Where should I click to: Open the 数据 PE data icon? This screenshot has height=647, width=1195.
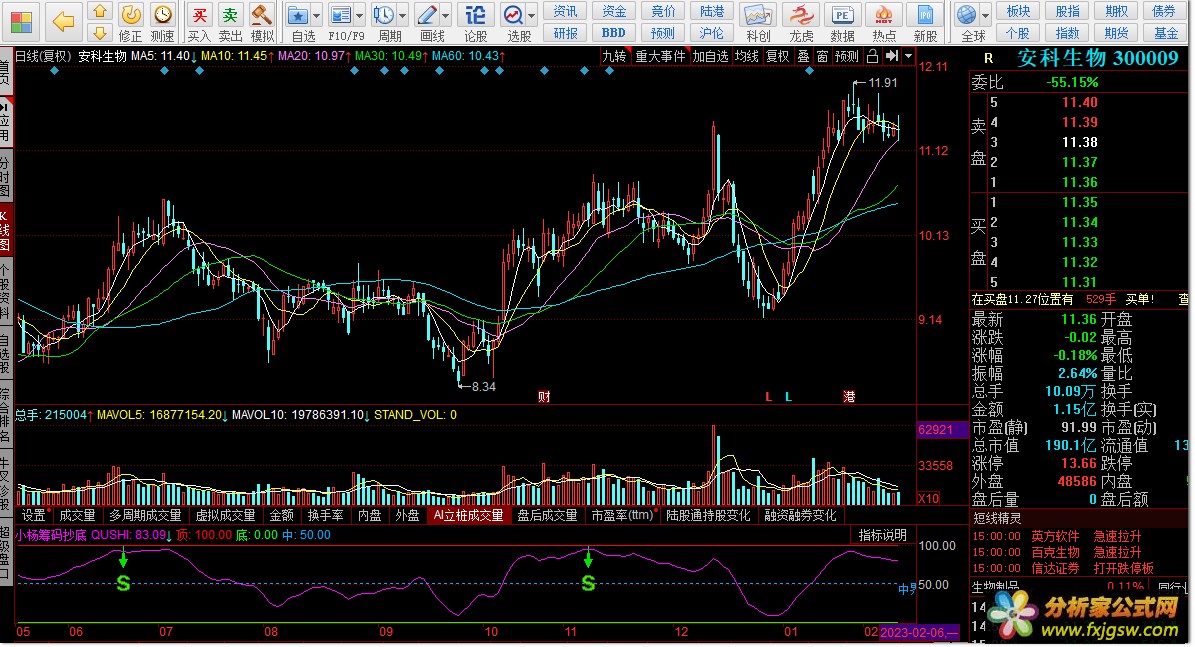coord(842,22)
